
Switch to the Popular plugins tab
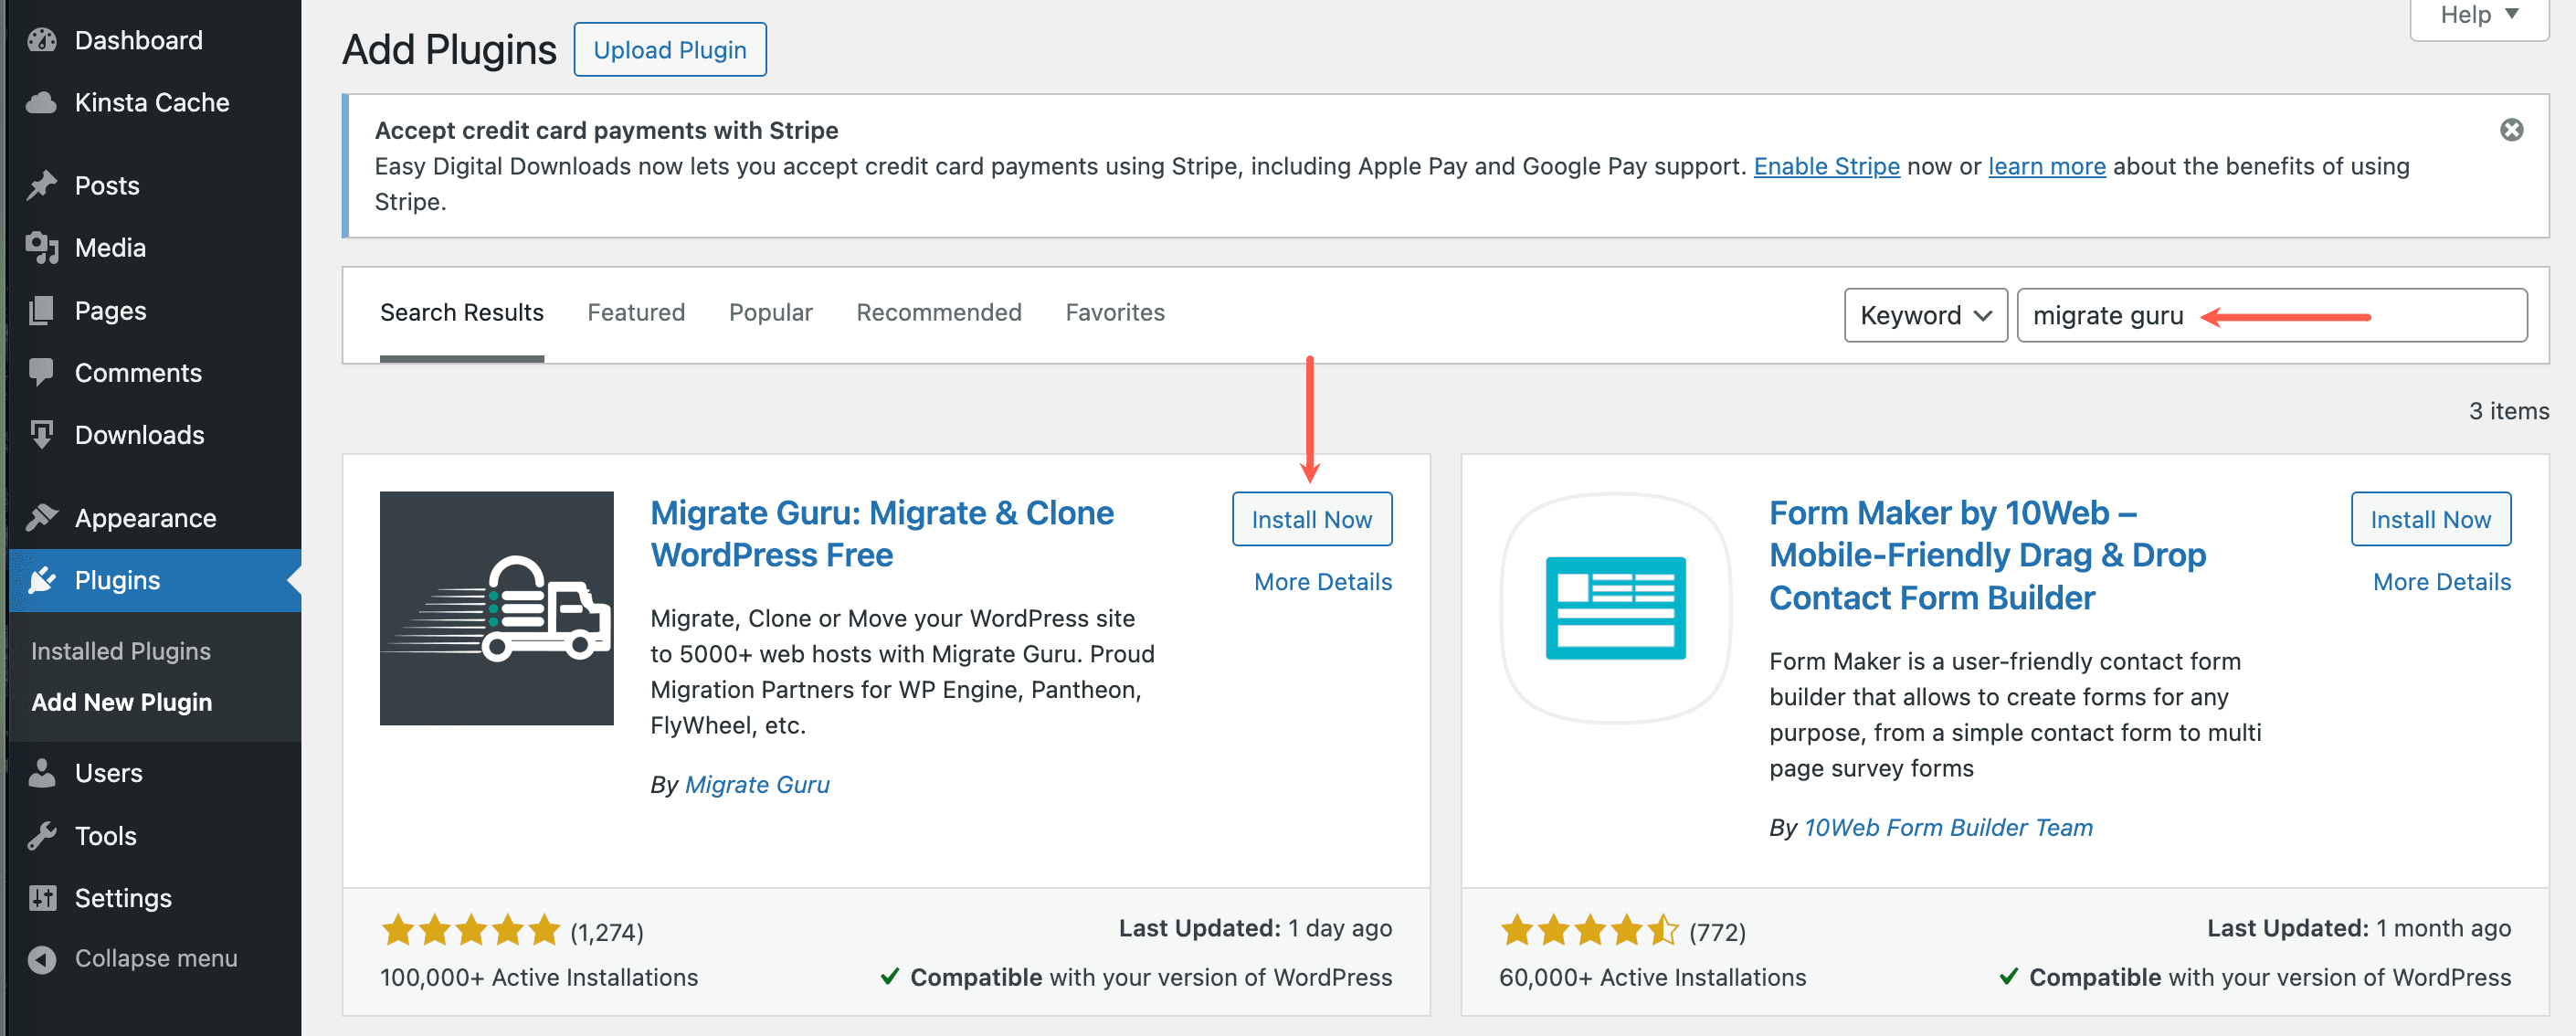[771, 312]
